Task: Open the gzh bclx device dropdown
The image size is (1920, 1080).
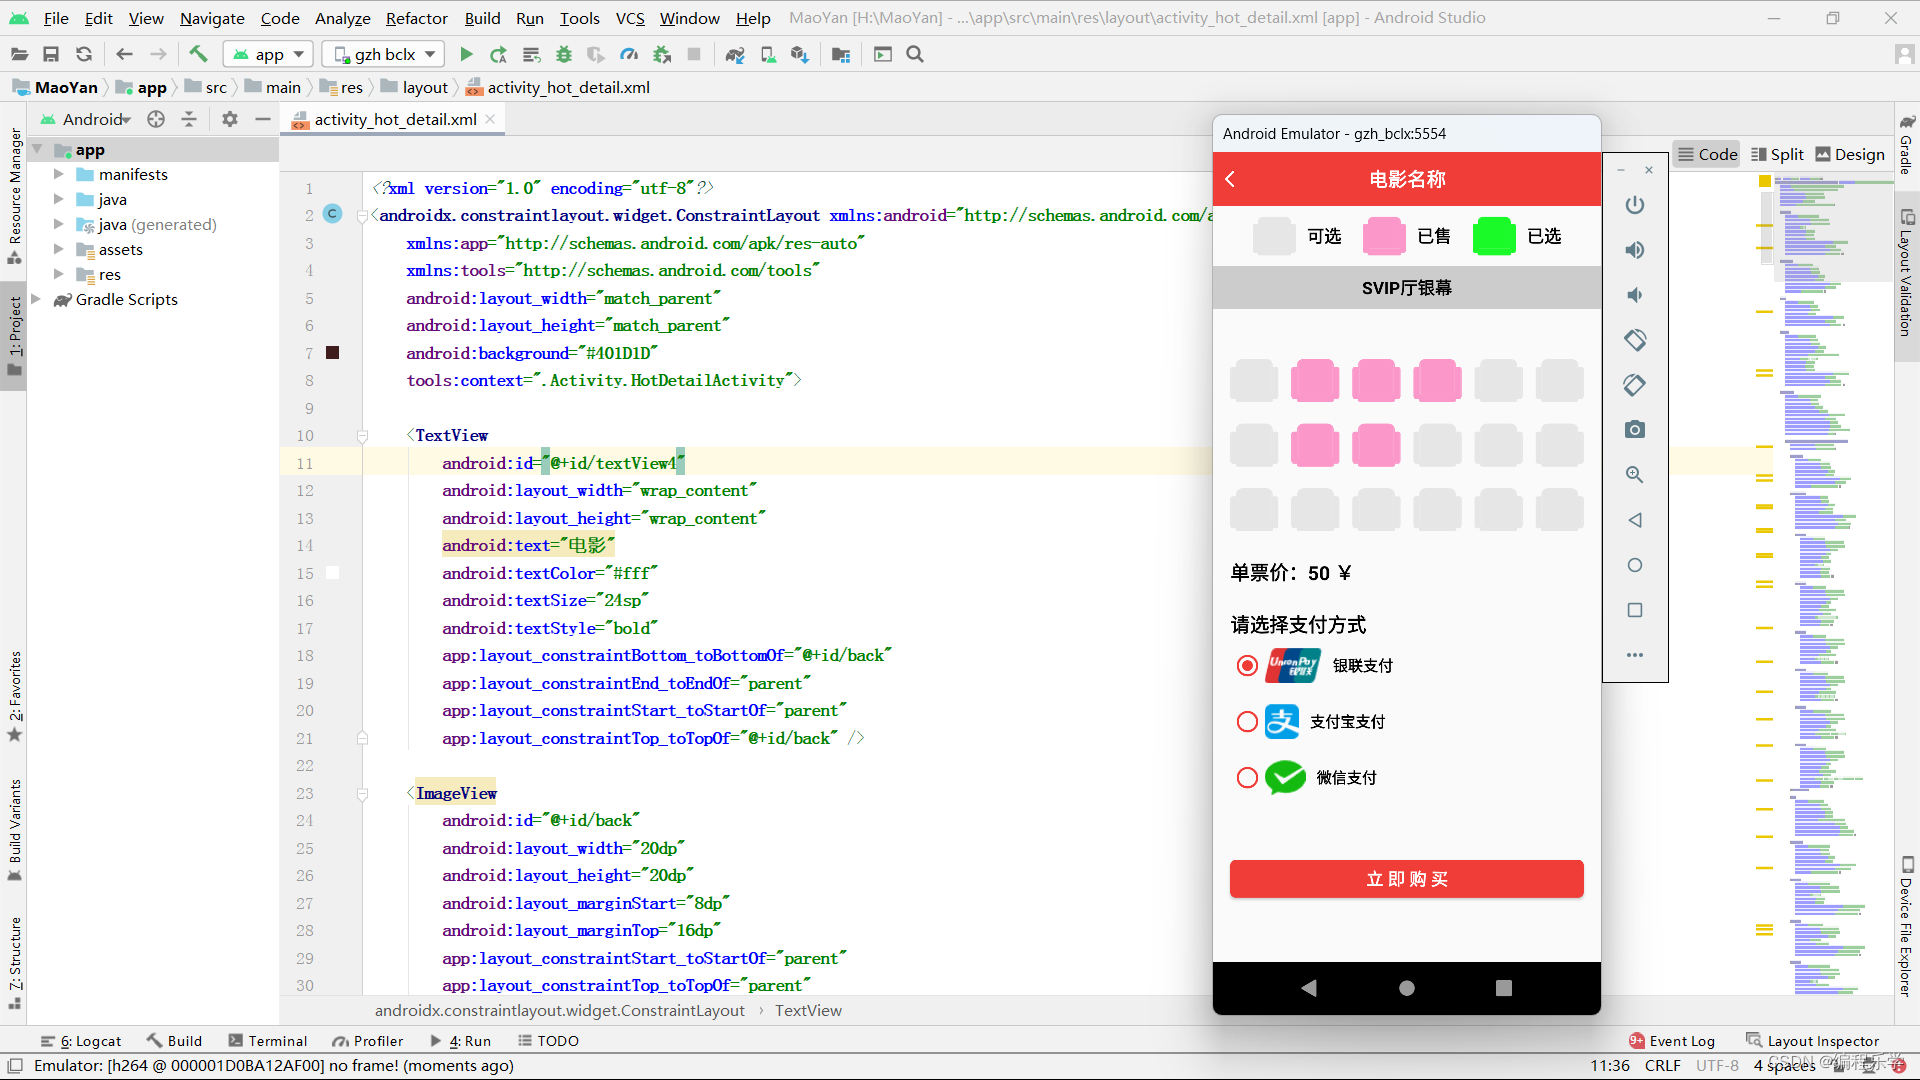Action: pyautogui.click(x=385, y=55)
